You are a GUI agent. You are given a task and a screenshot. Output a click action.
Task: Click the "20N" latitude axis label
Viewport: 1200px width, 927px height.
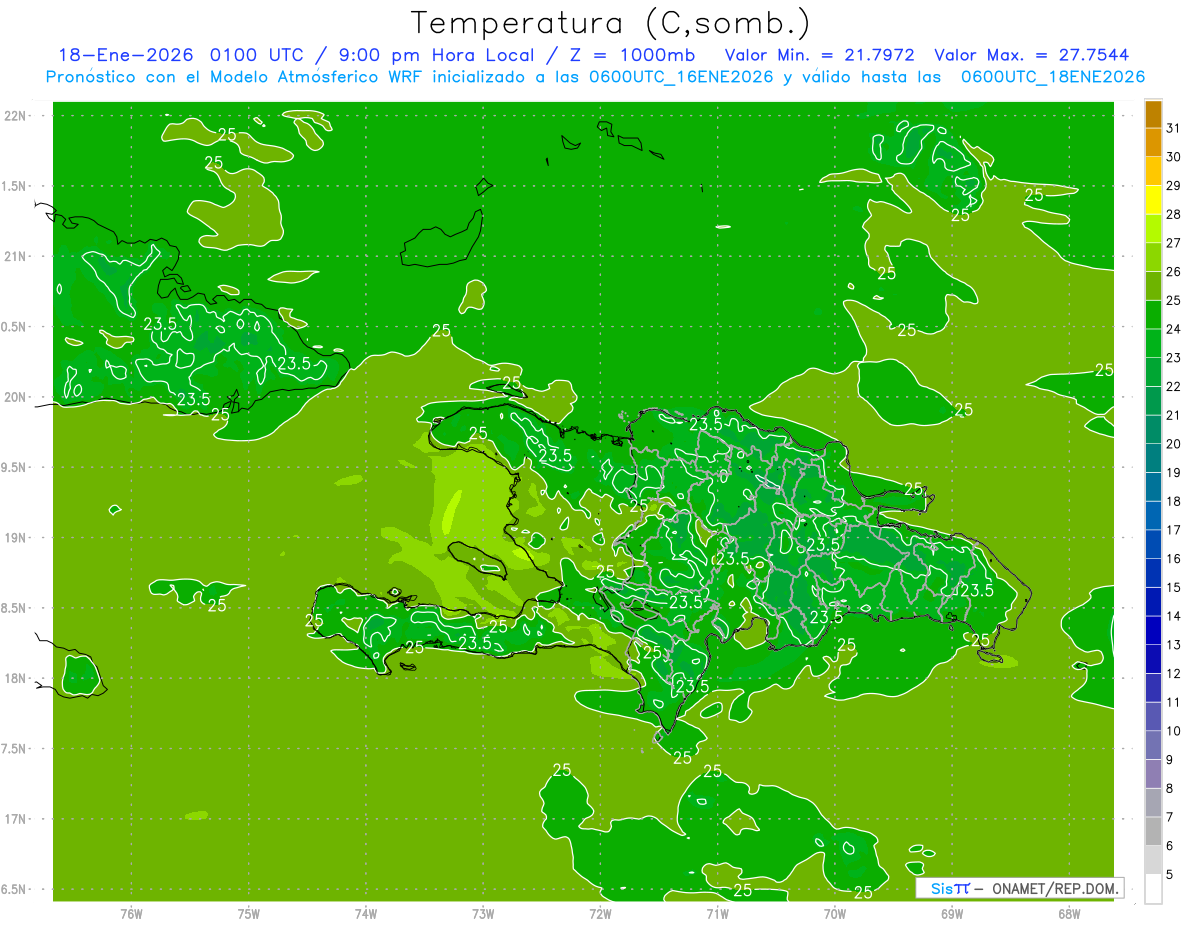click(x=15, y=397)
